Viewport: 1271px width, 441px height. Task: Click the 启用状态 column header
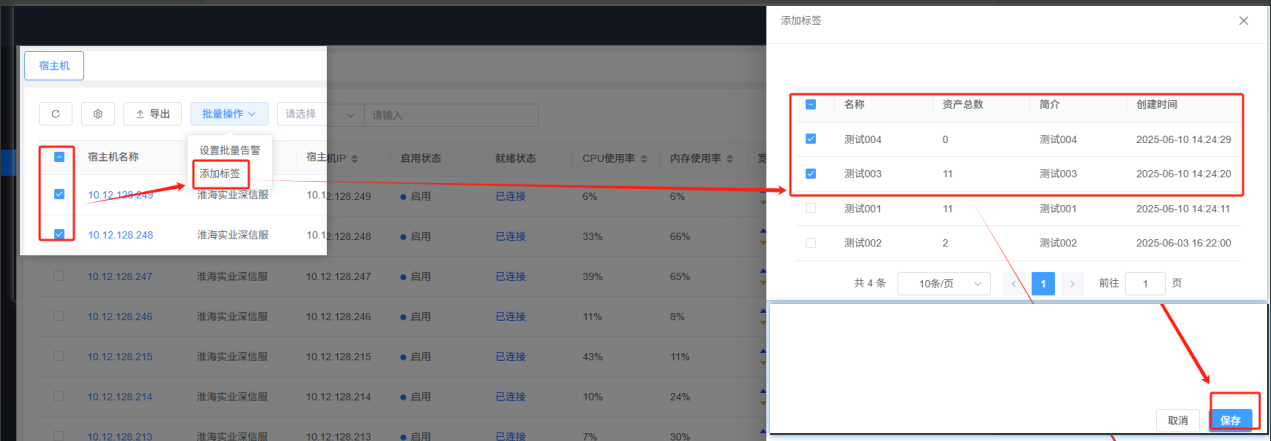420,158
